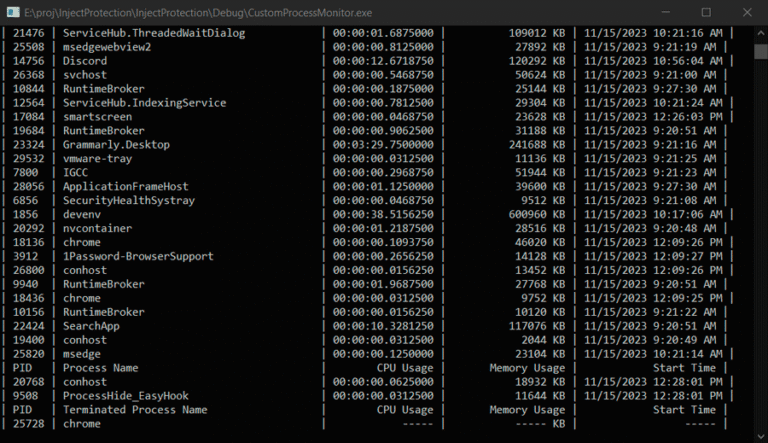Click RuntimeBroker in PID 10844 row

pos(103,89)
